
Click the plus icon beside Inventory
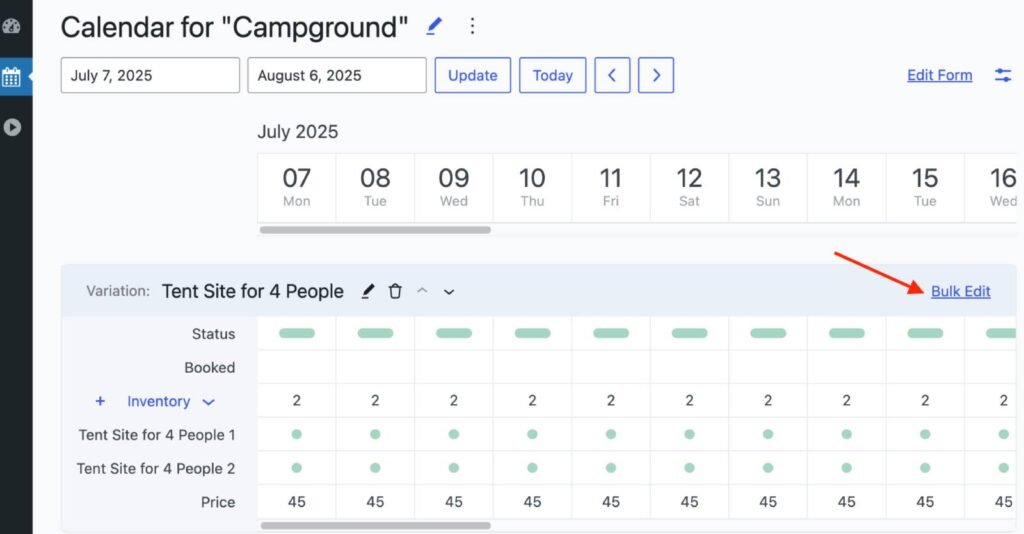tap(100, 401)
